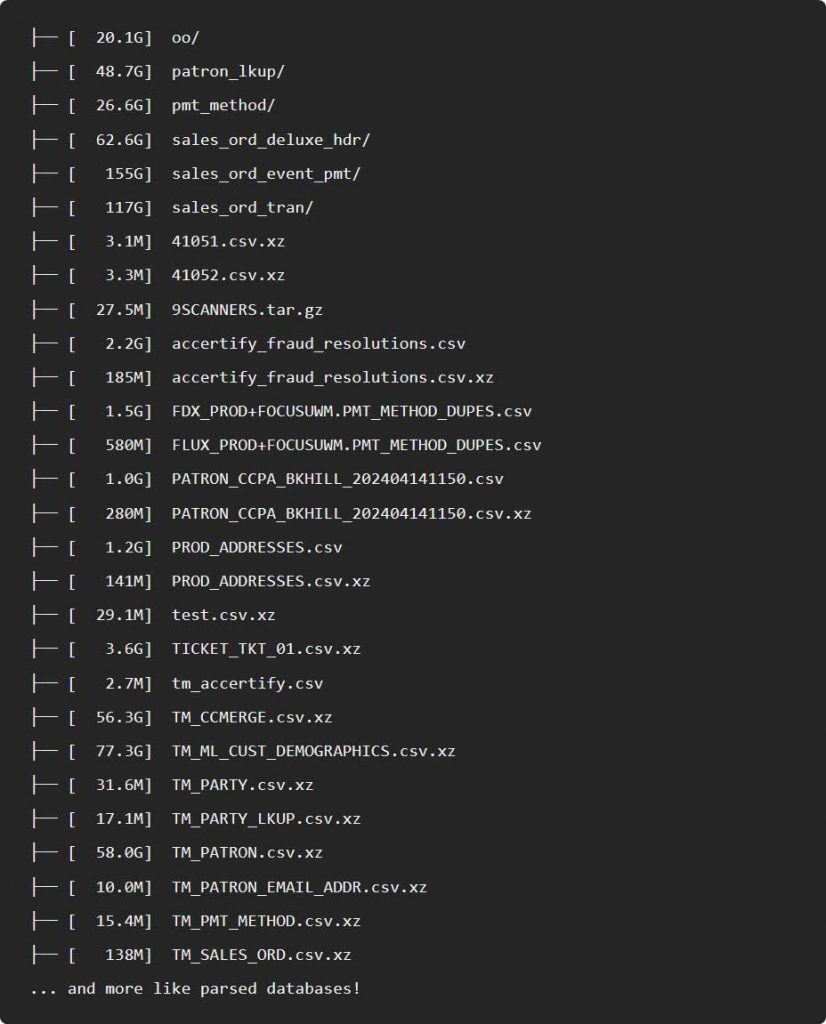Click the PROD_ADDRESSES.csv file
Image resolution: width=826 pixels, height=1024 pixels.
click(257, 547)
